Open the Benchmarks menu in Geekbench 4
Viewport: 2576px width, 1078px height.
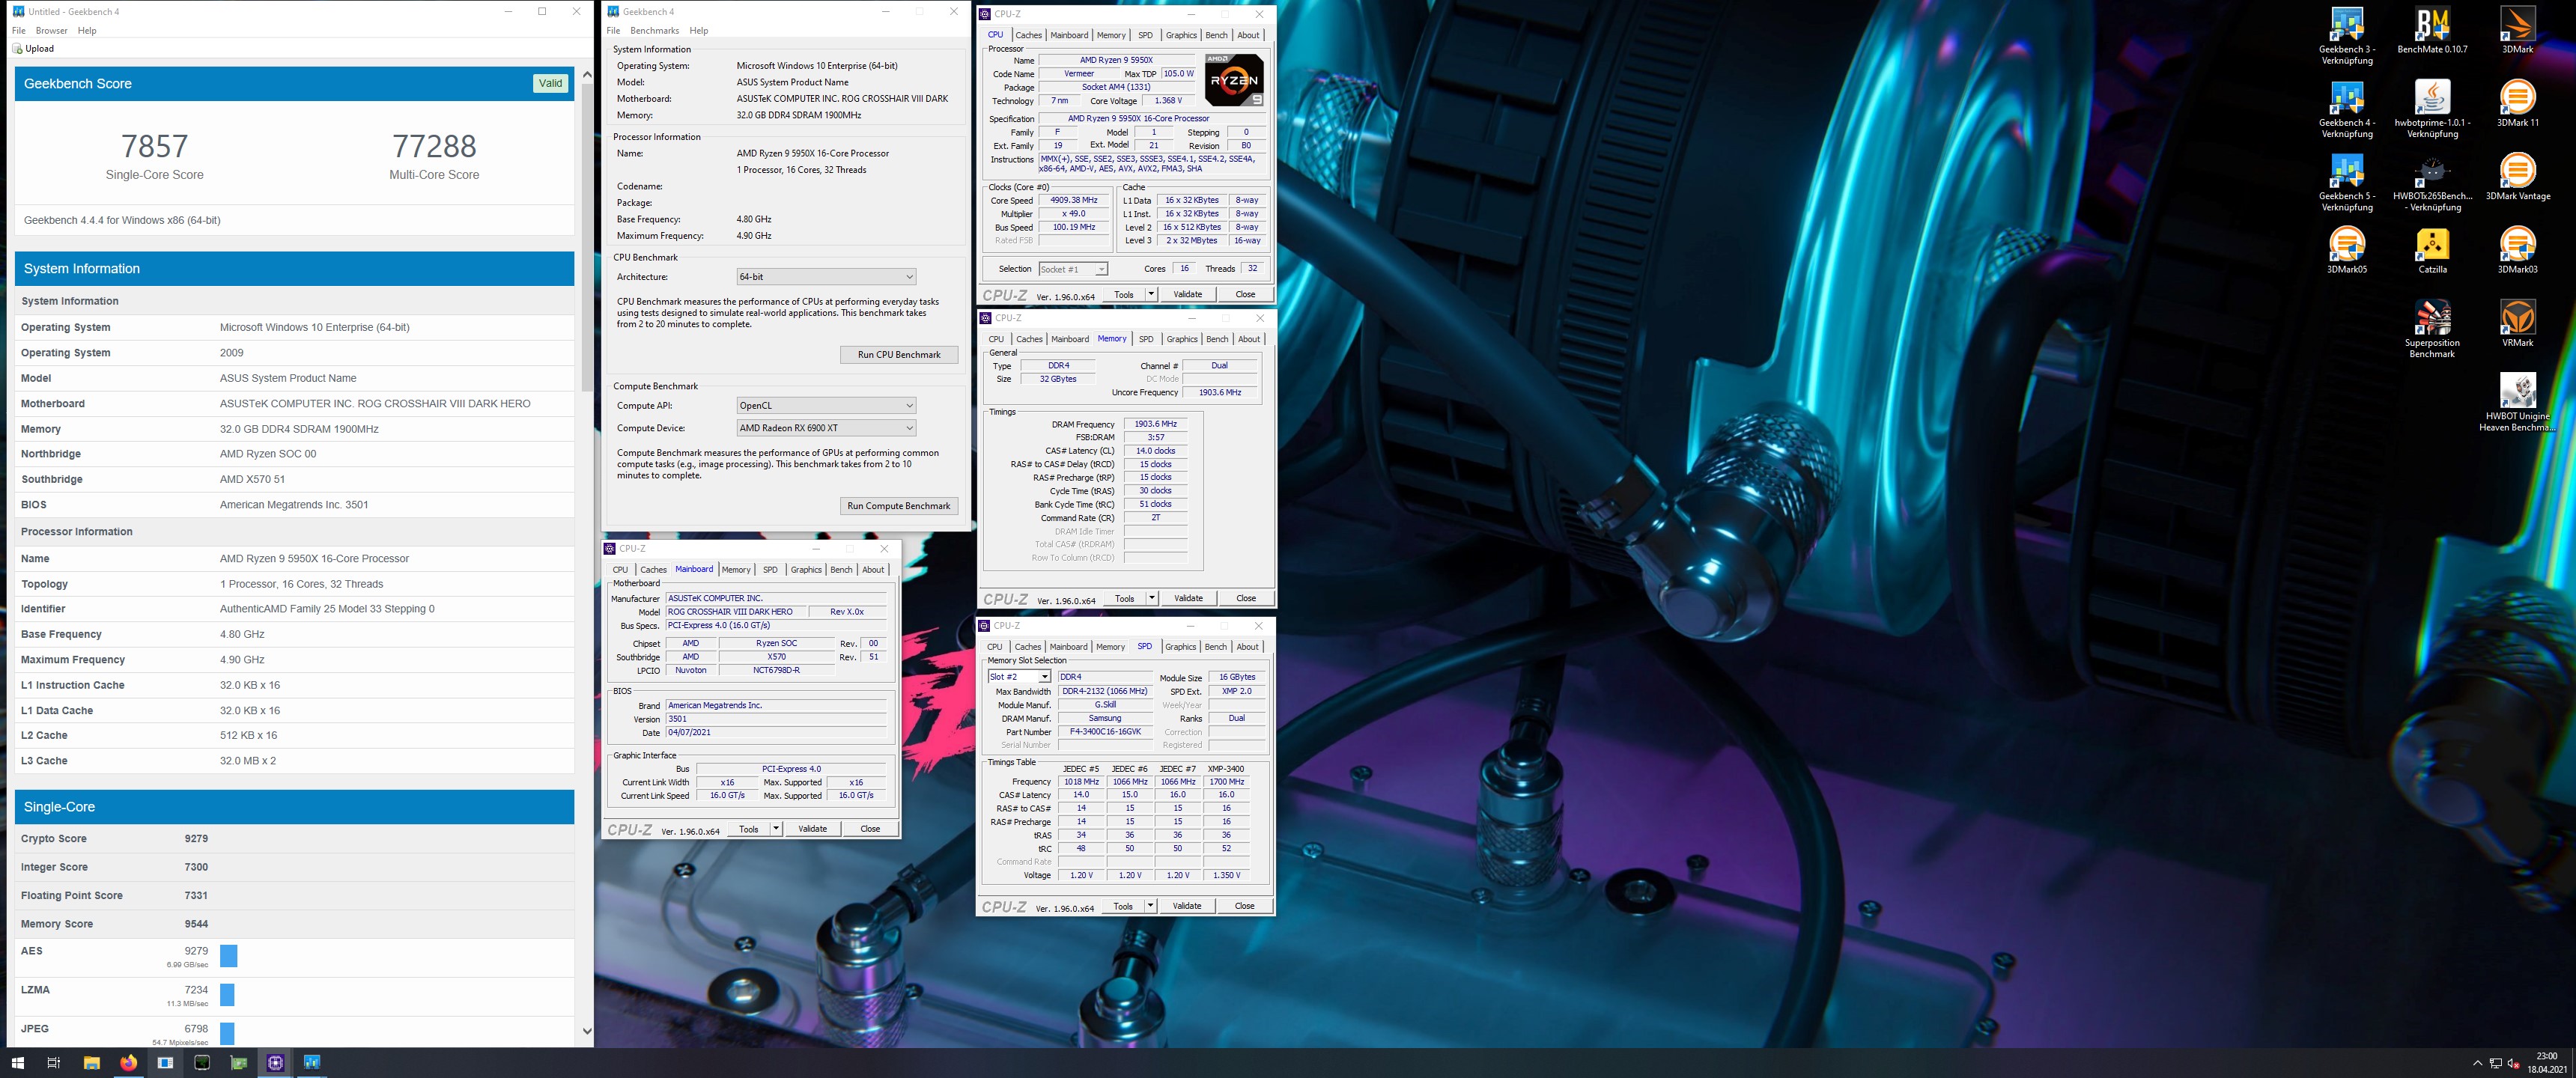click(654, 31)
